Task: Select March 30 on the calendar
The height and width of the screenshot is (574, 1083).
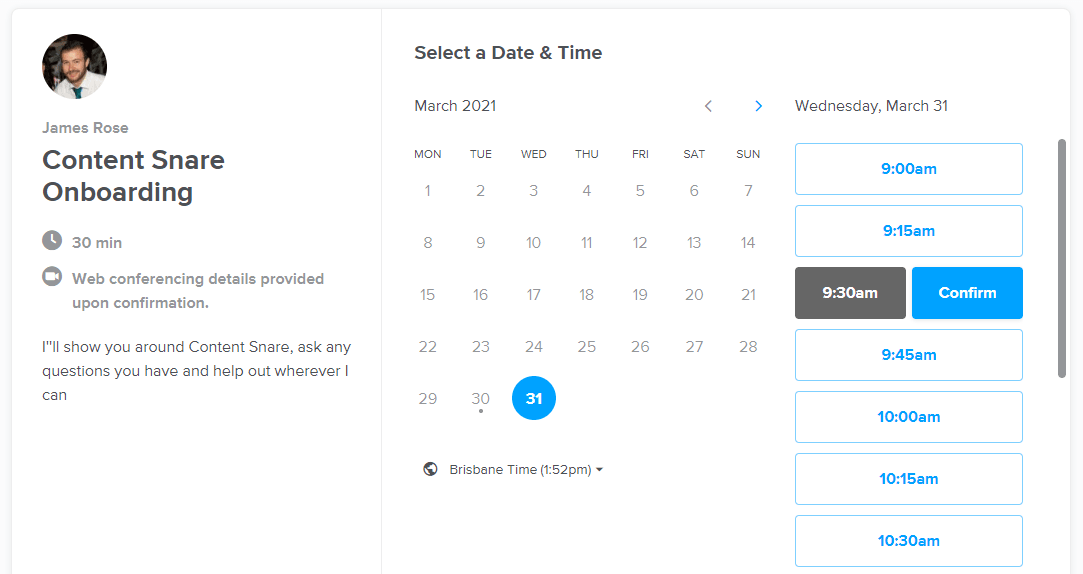Action: click(x=481, y=398)
